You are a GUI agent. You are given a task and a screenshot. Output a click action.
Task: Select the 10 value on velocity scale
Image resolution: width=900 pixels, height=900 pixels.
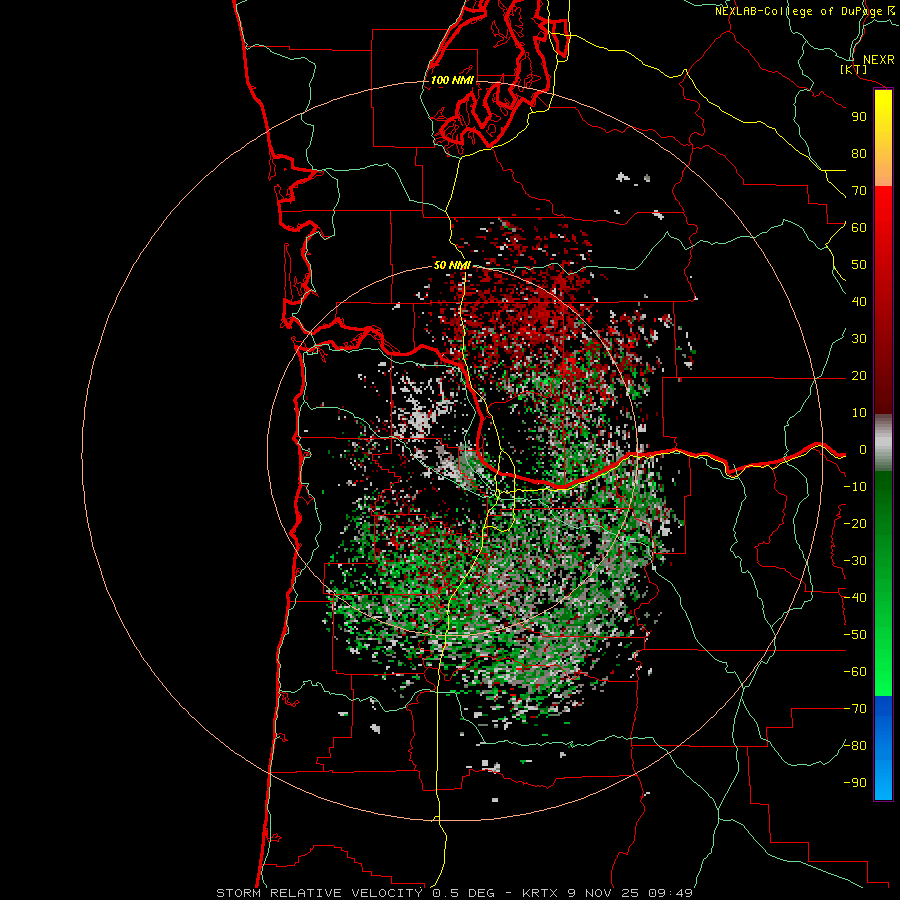tap(859, 413)
